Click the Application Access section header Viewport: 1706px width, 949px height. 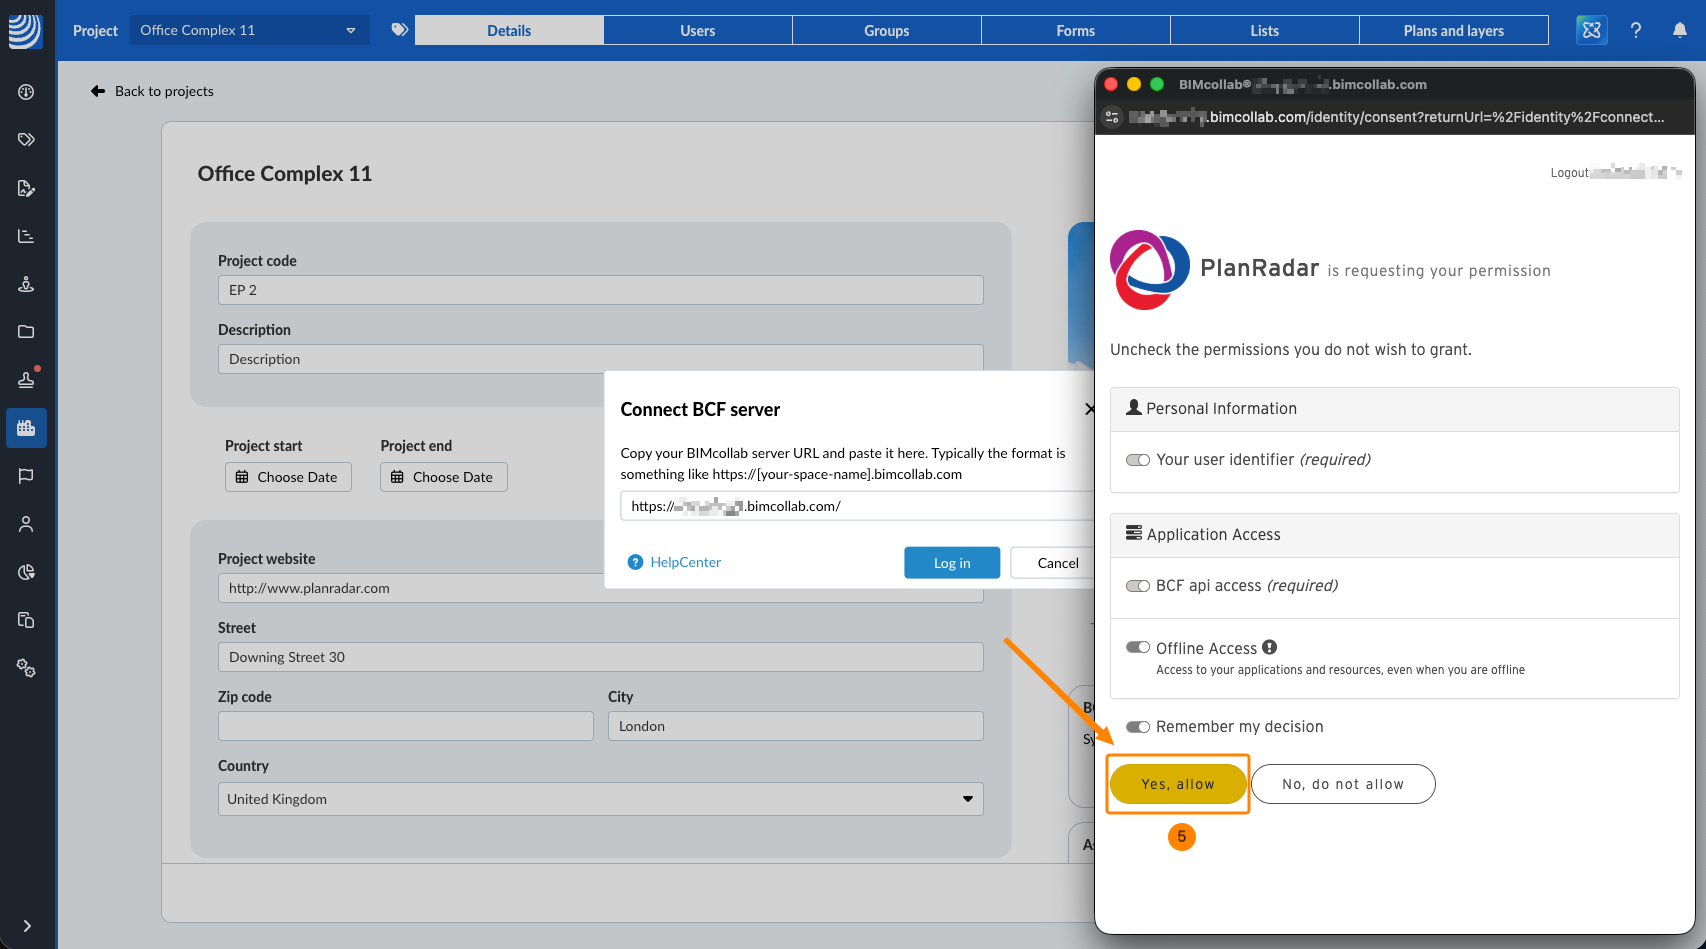point(1395,535)
